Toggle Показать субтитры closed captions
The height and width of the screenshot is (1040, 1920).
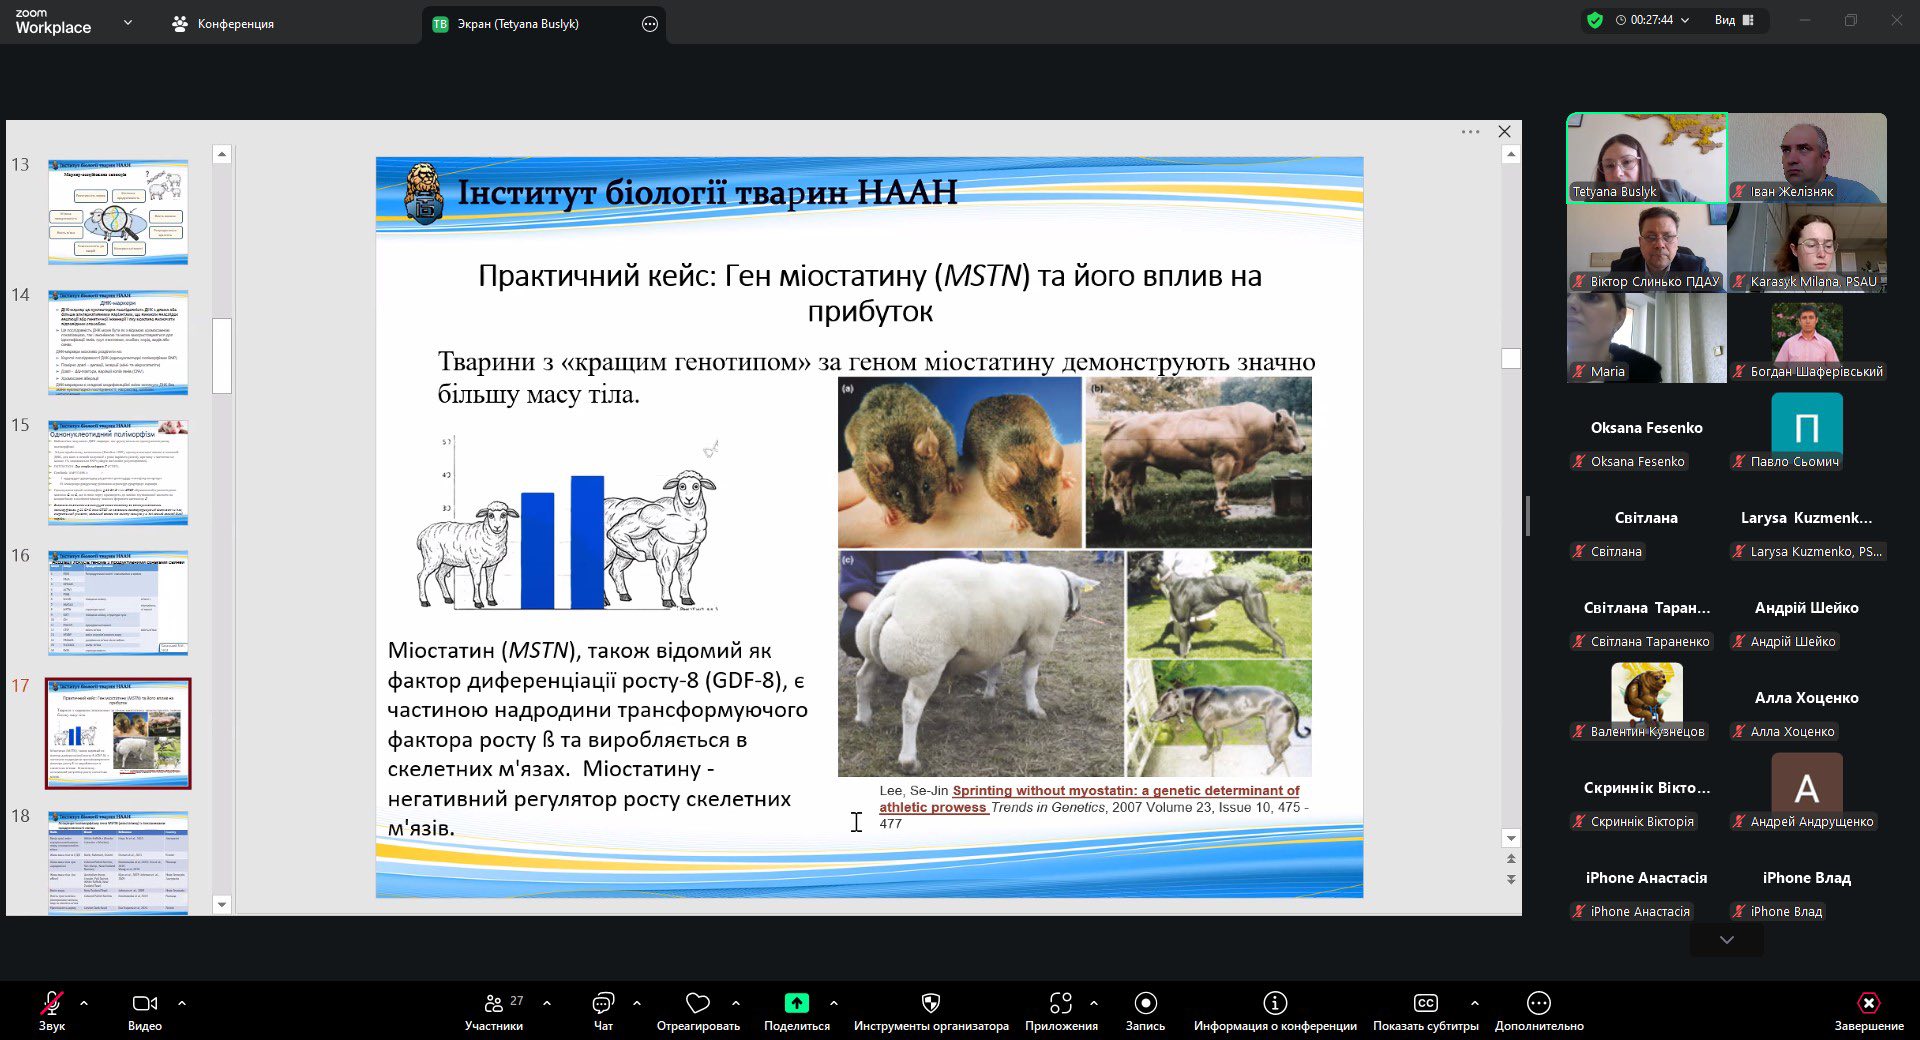point(1425,1003)
